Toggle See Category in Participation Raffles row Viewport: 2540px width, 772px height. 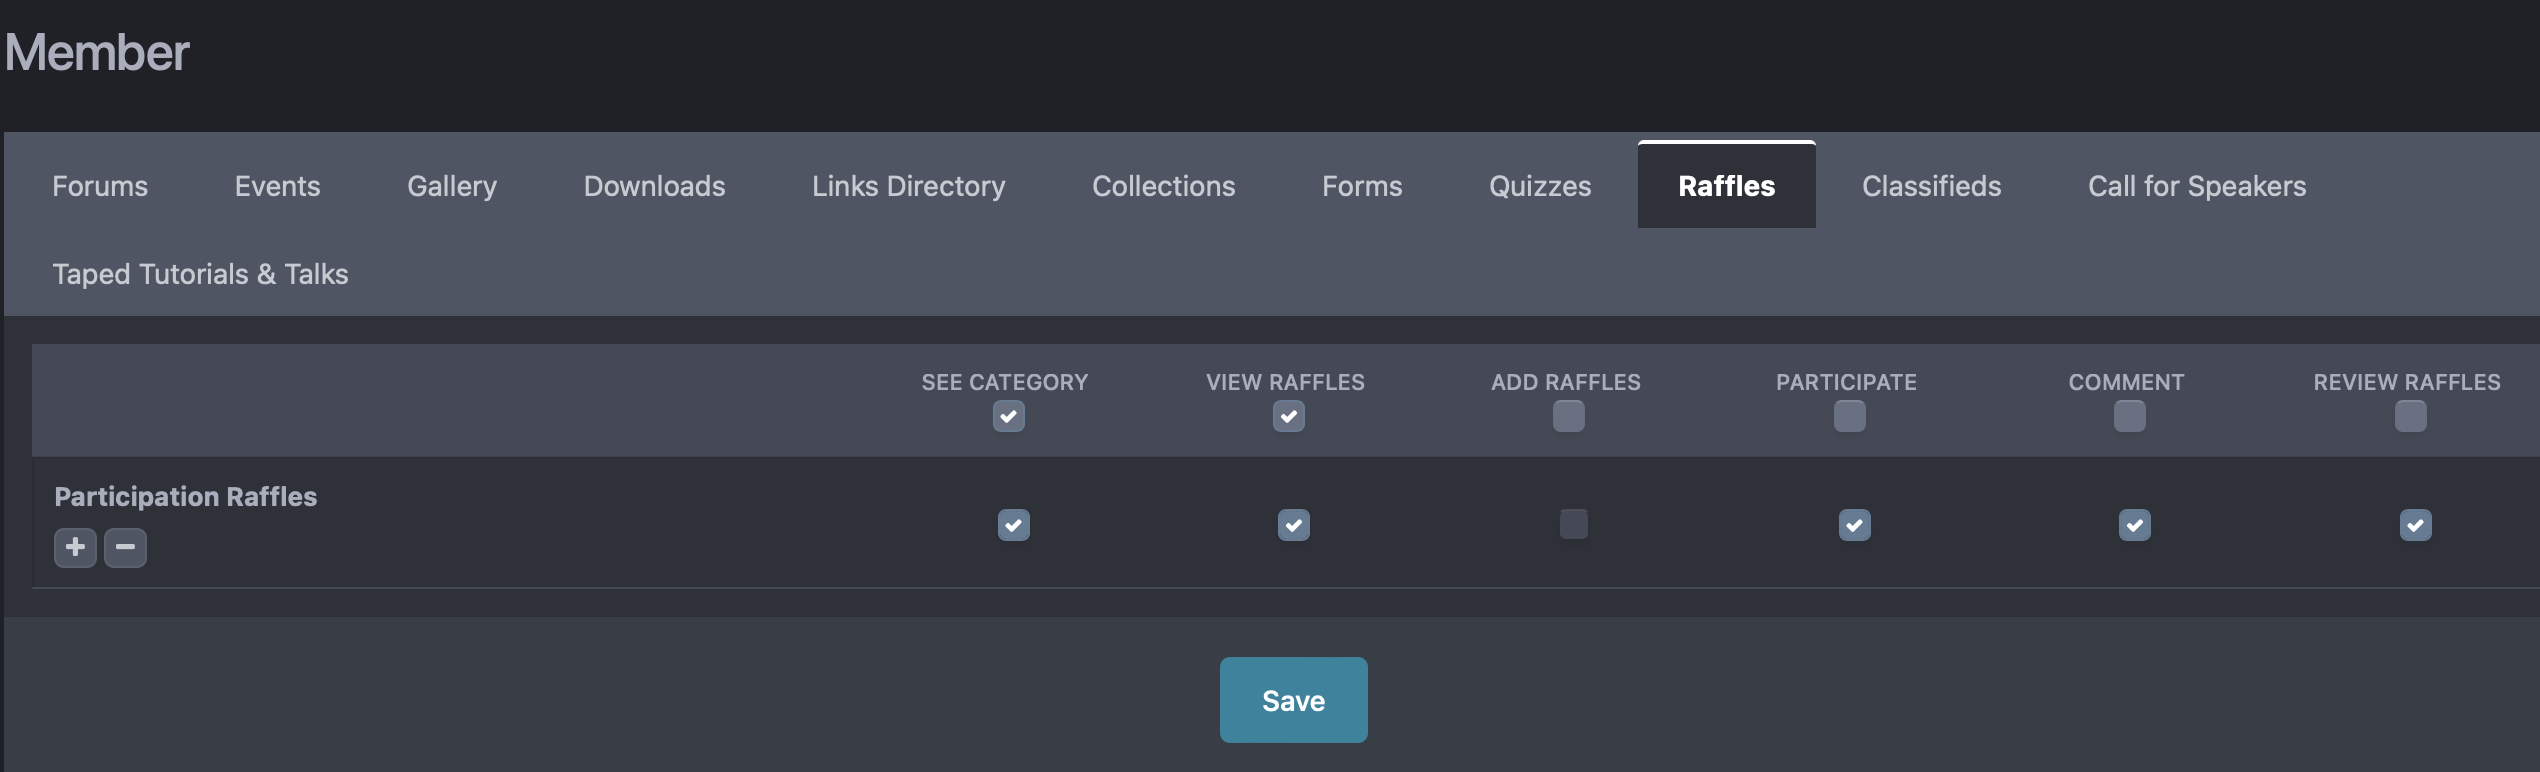point(1013,525)
